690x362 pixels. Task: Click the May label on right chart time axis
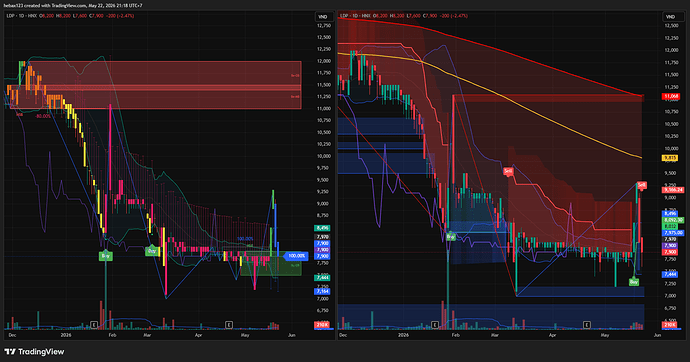605,335
